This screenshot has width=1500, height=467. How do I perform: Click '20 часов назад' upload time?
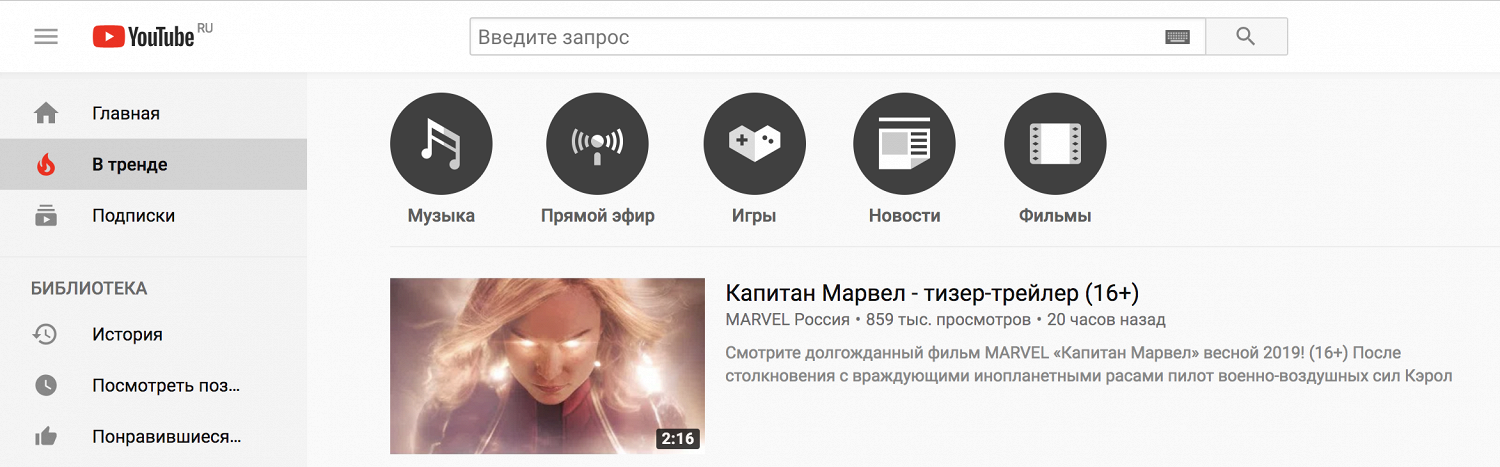(1106, 320)
